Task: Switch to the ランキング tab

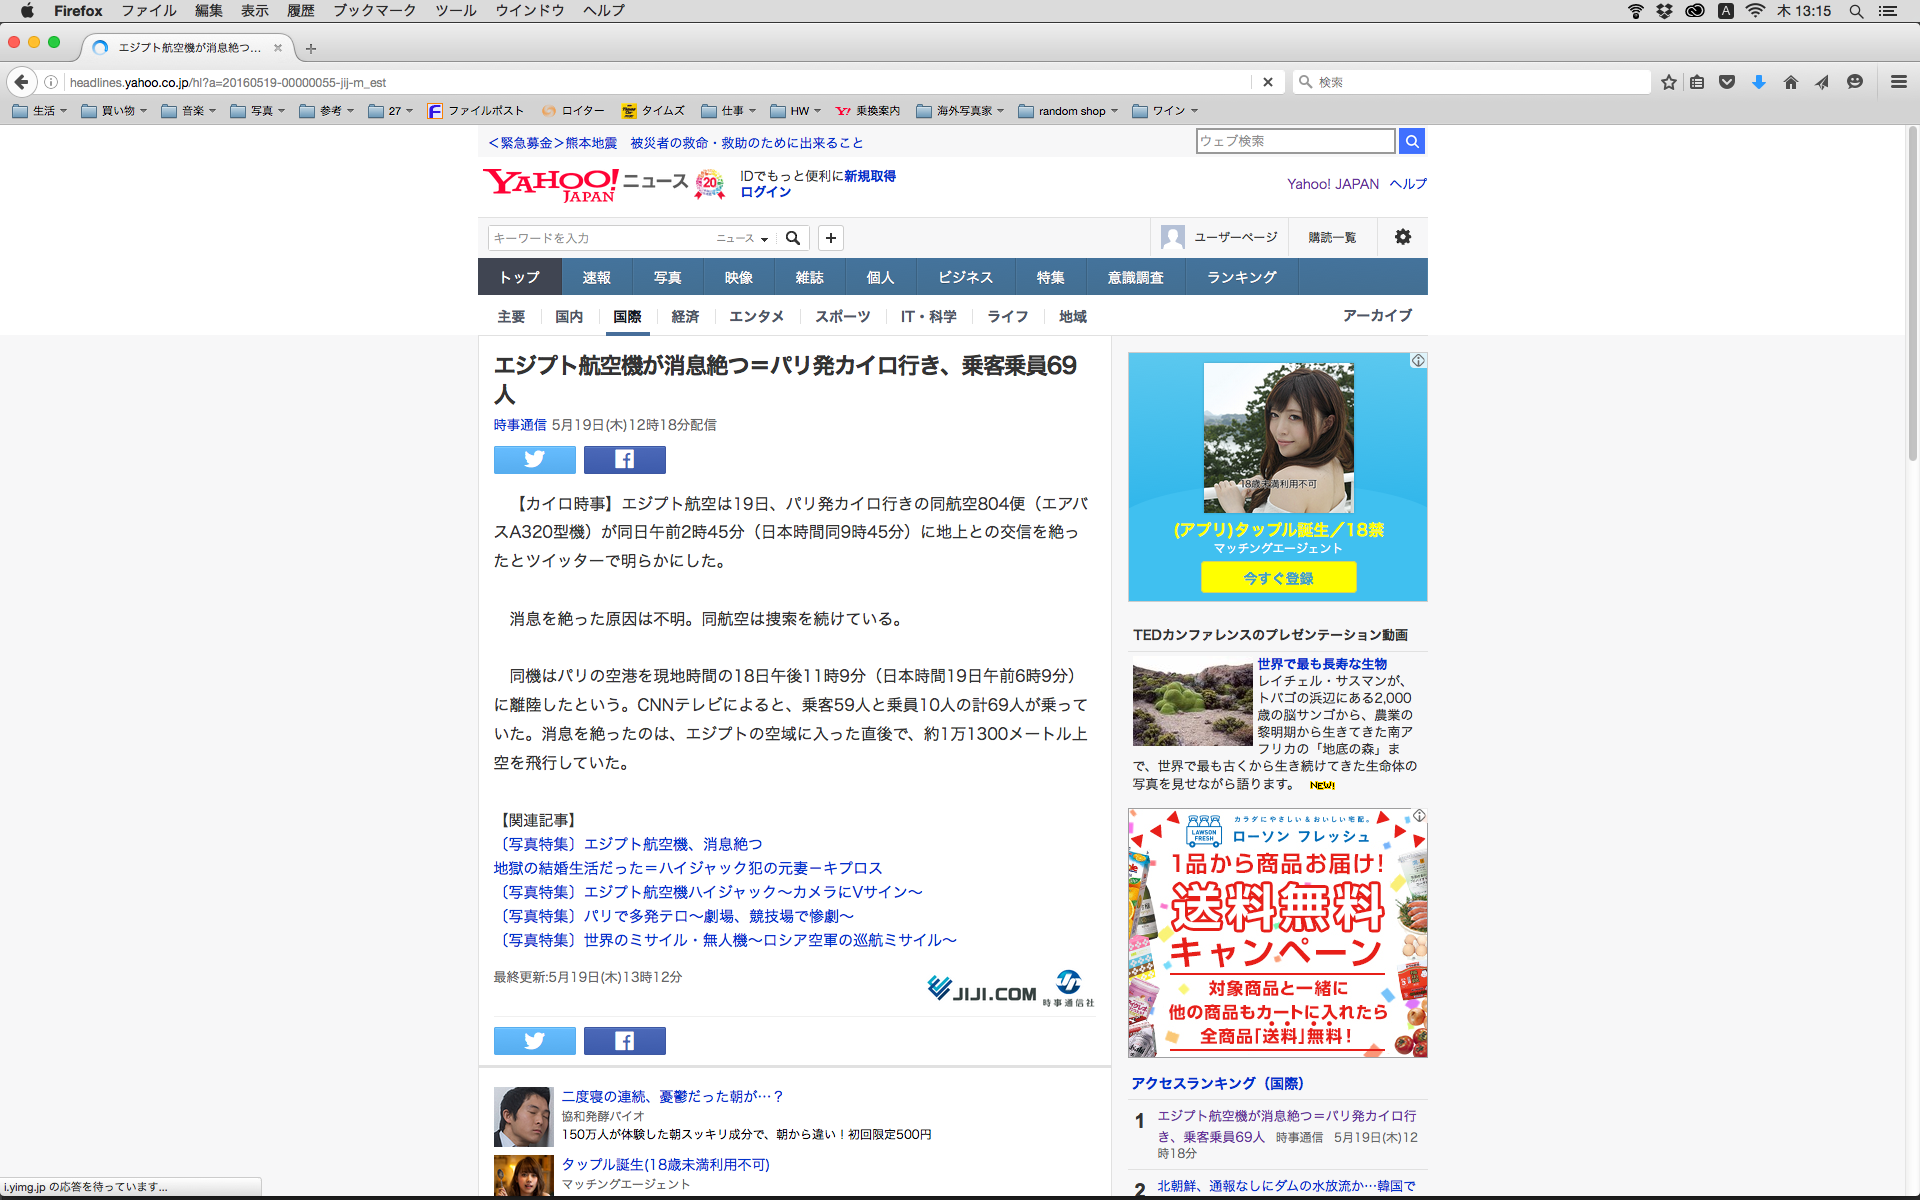Action: coord(1241,277)
